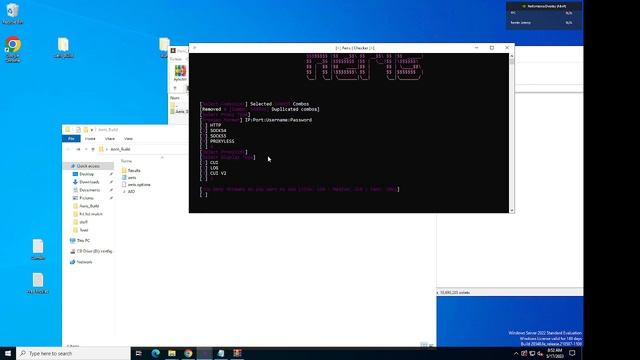
Task: Open the stuff folder in navigation pane
Action: point(83,222)
